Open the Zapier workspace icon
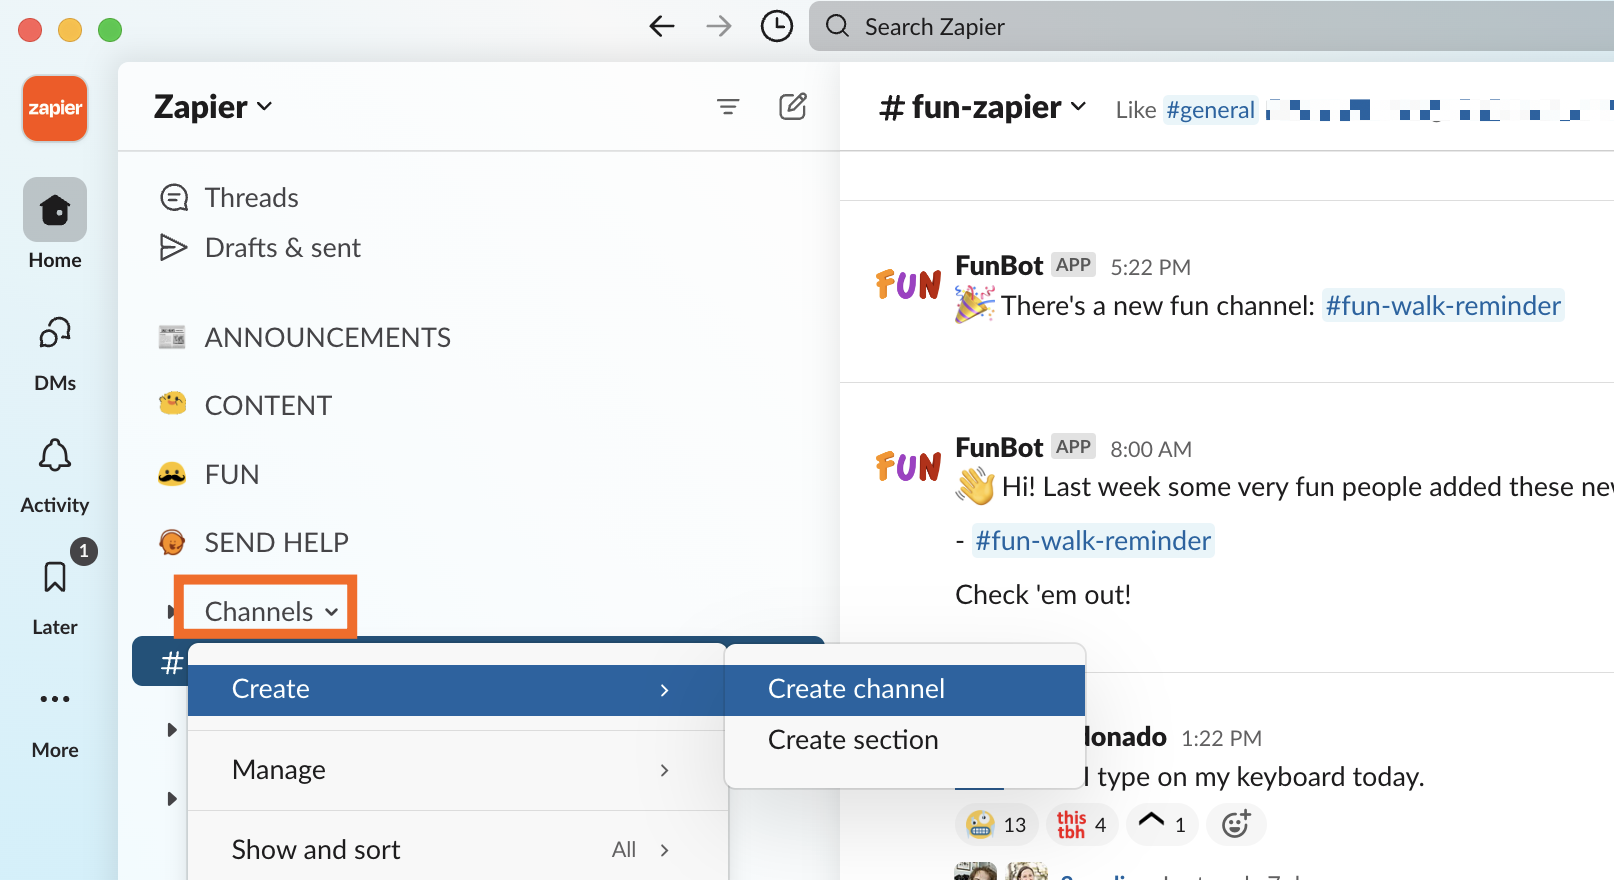The height and width of the screenshot is (880, 1614). 55,108
